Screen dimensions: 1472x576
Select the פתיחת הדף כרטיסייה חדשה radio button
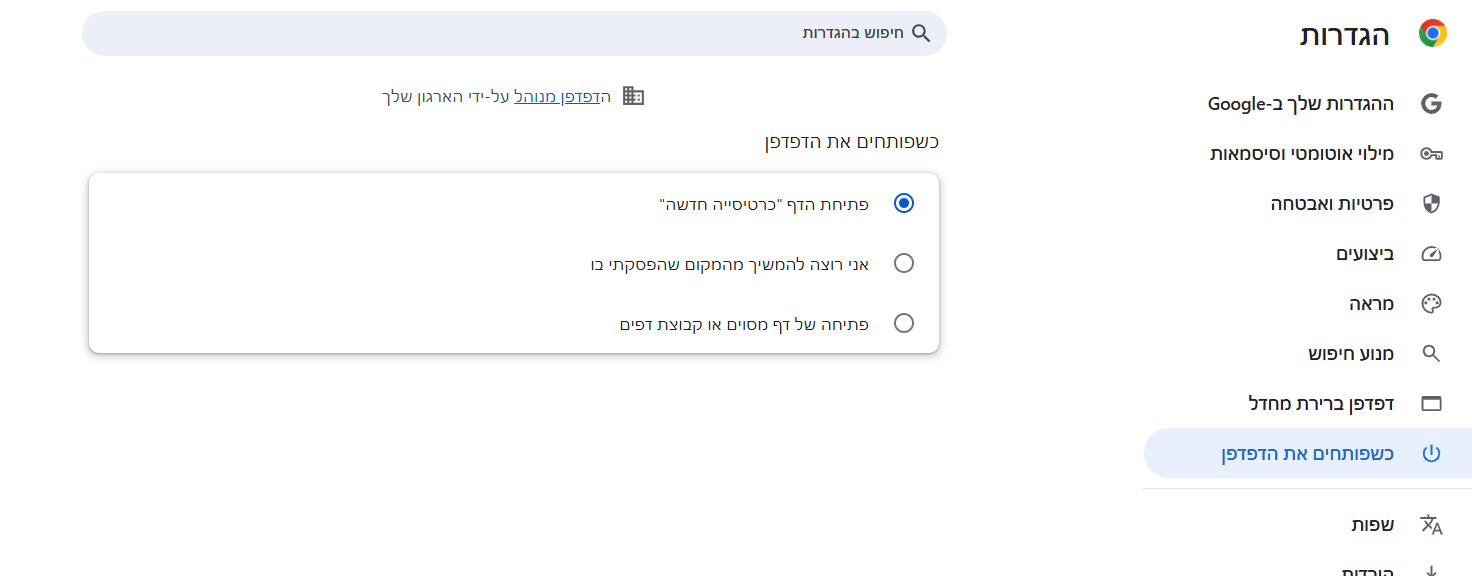[x=904, y=202]
